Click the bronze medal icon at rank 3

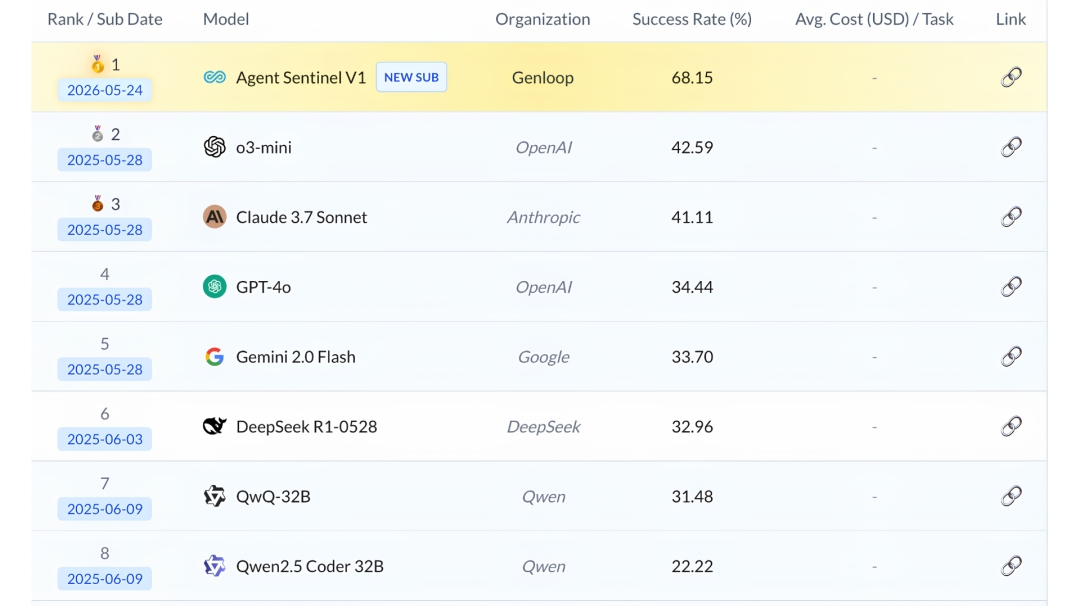[x=98, y=203]
